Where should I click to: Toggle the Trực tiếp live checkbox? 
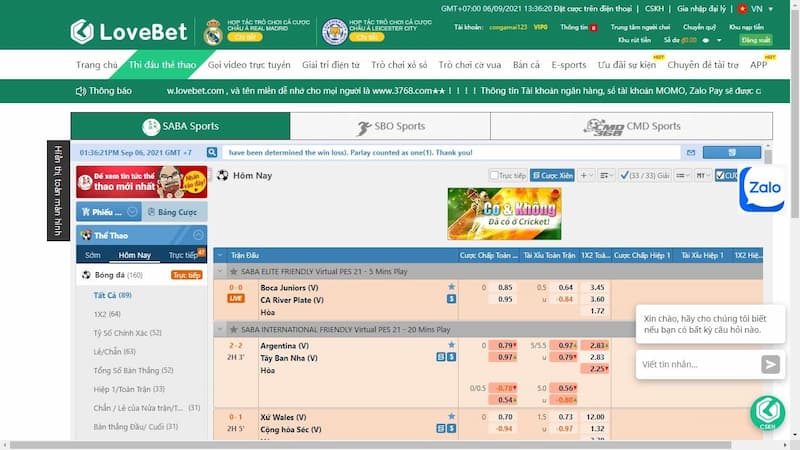point(494,176)
